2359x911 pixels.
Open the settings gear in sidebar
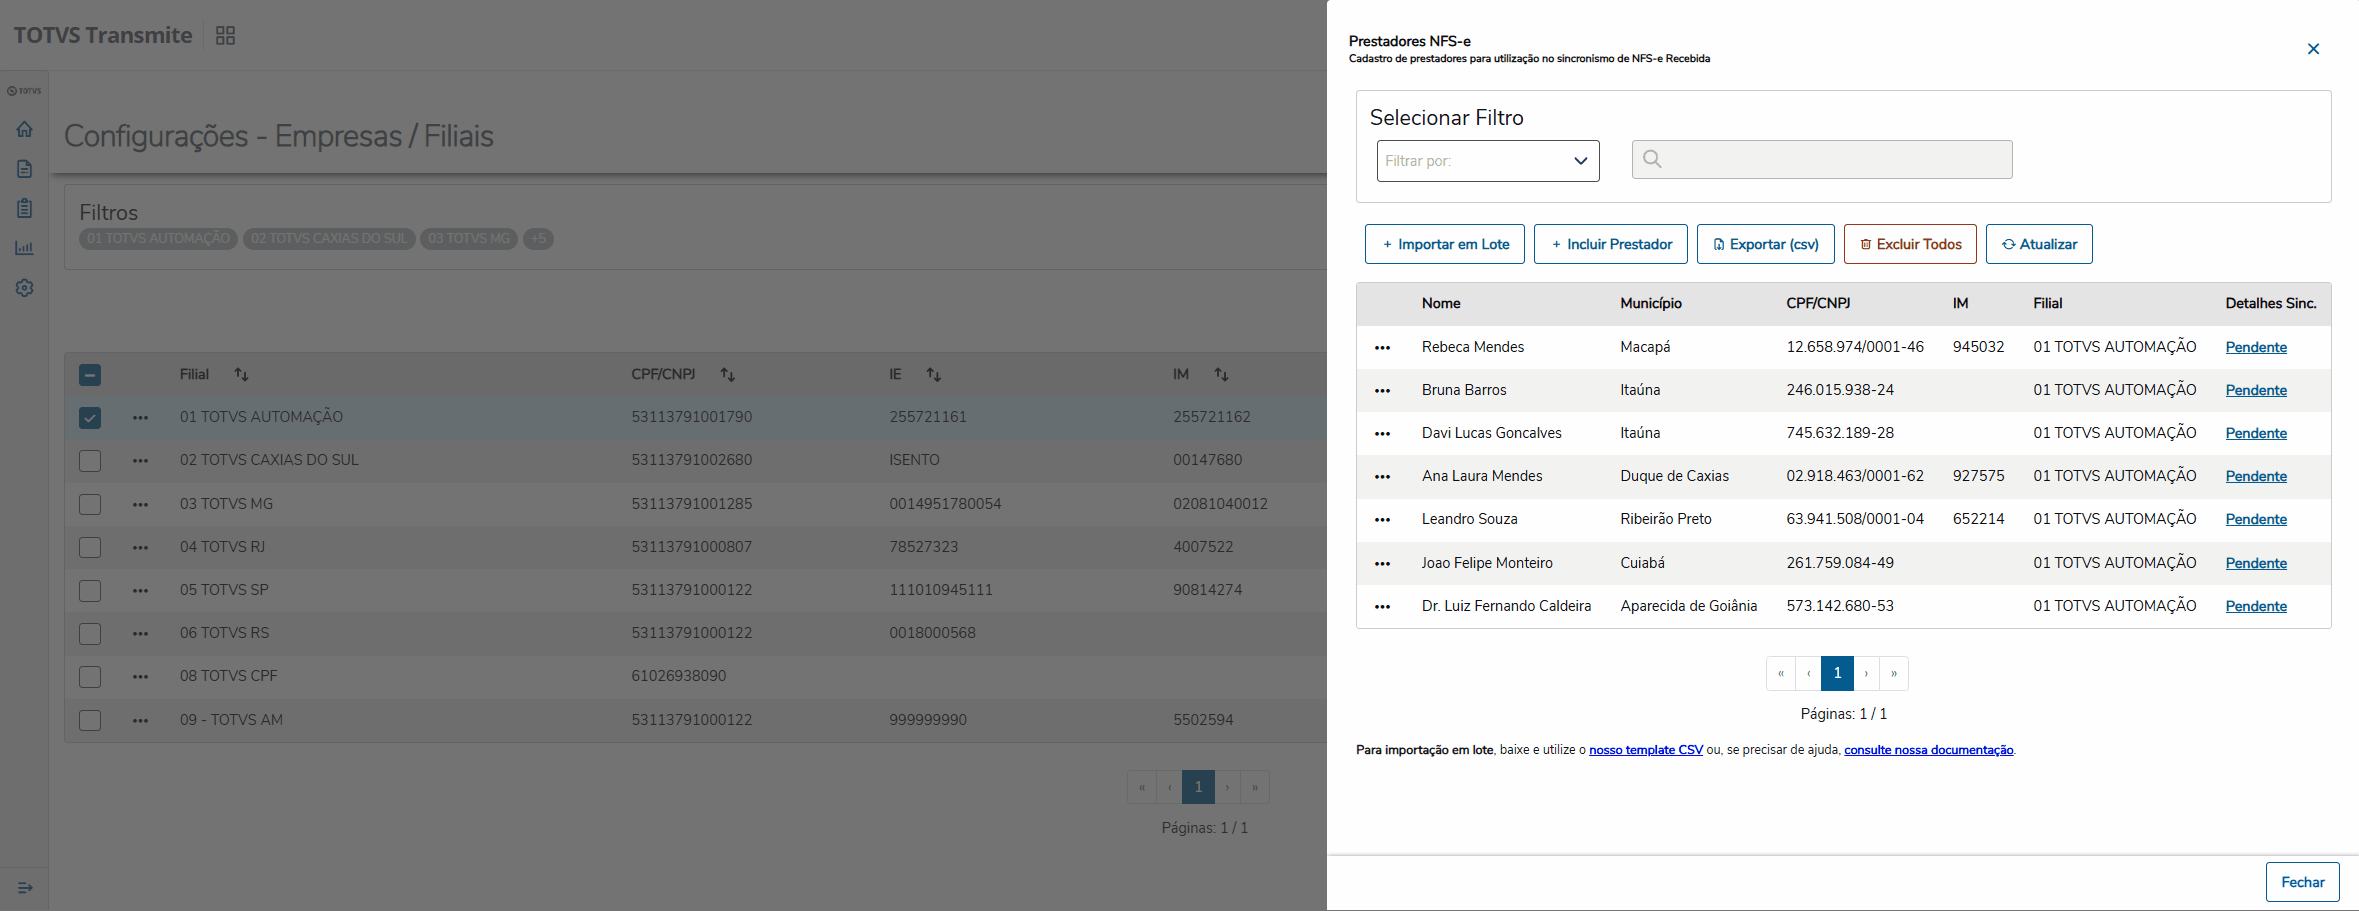pyautogui.click(x=25, y=288)
